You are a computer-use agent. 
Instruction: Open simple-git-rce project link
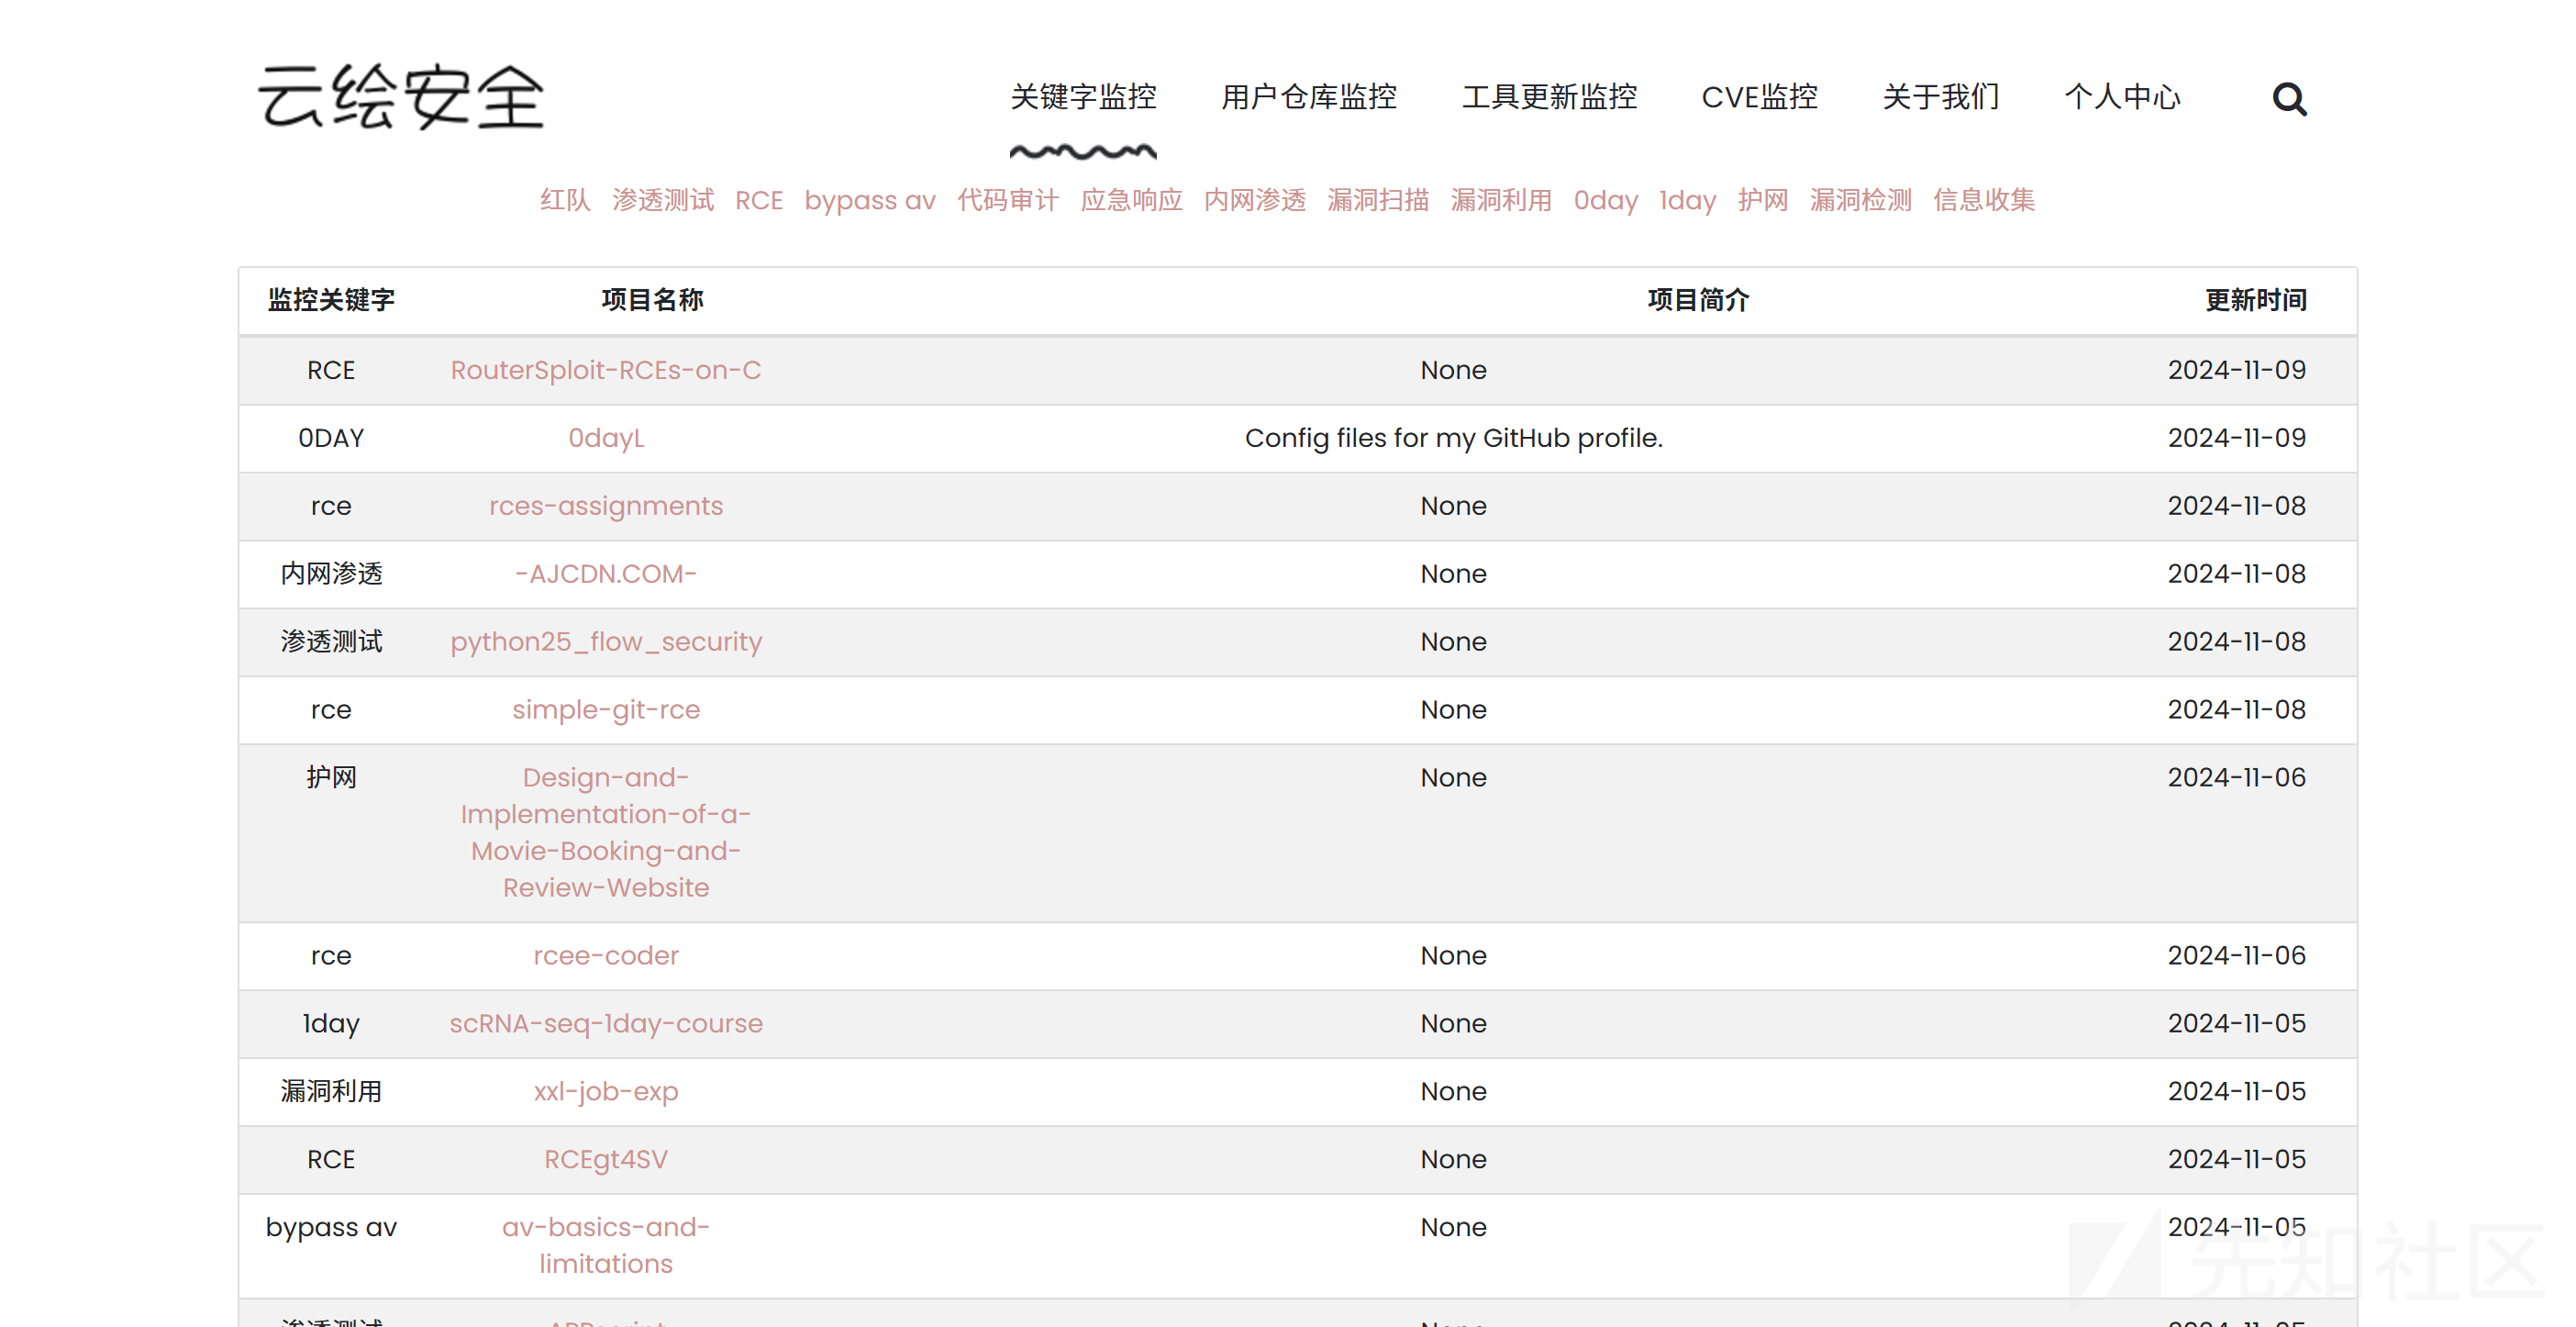[605, 709]
